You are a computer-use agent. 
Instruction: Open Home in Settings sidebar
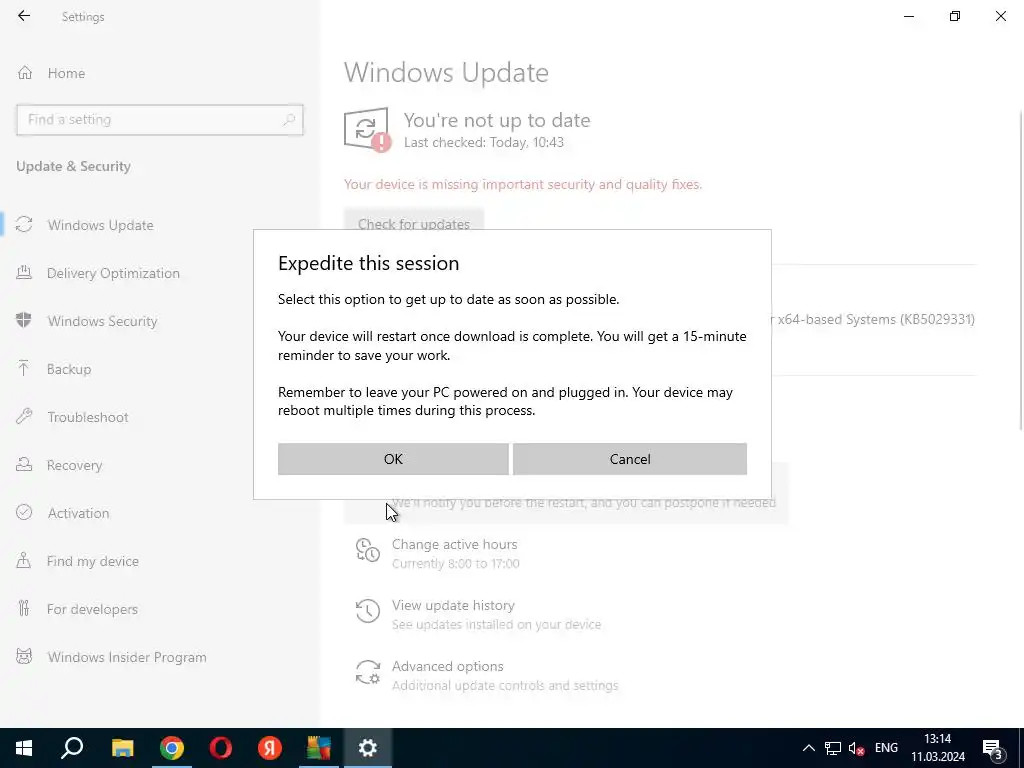tap(66, 73)
